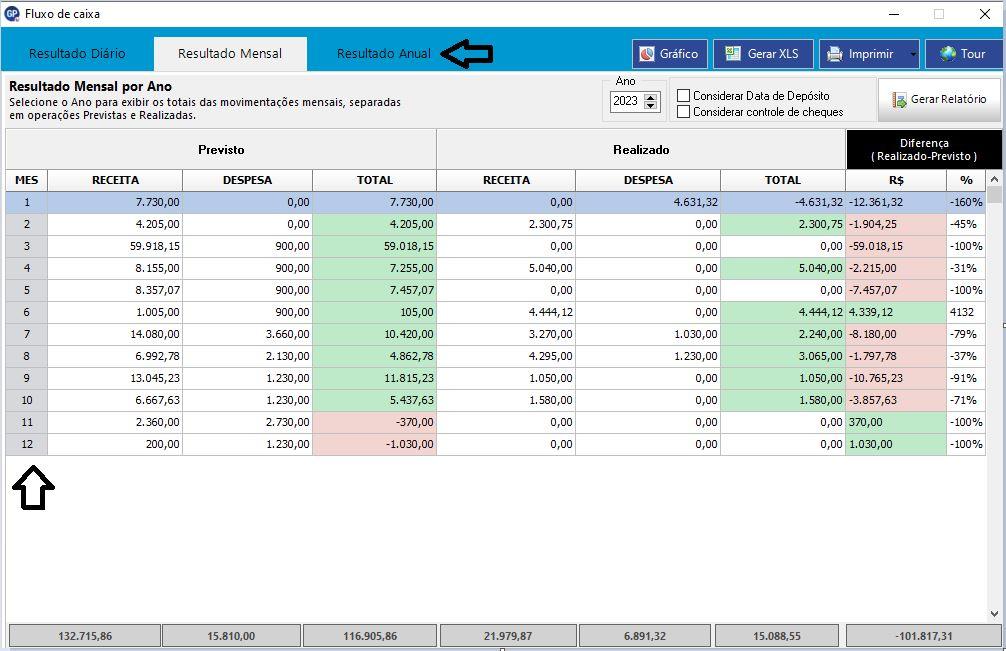Click the -4.631,32 realizado total cell

(x=783, y=202)
